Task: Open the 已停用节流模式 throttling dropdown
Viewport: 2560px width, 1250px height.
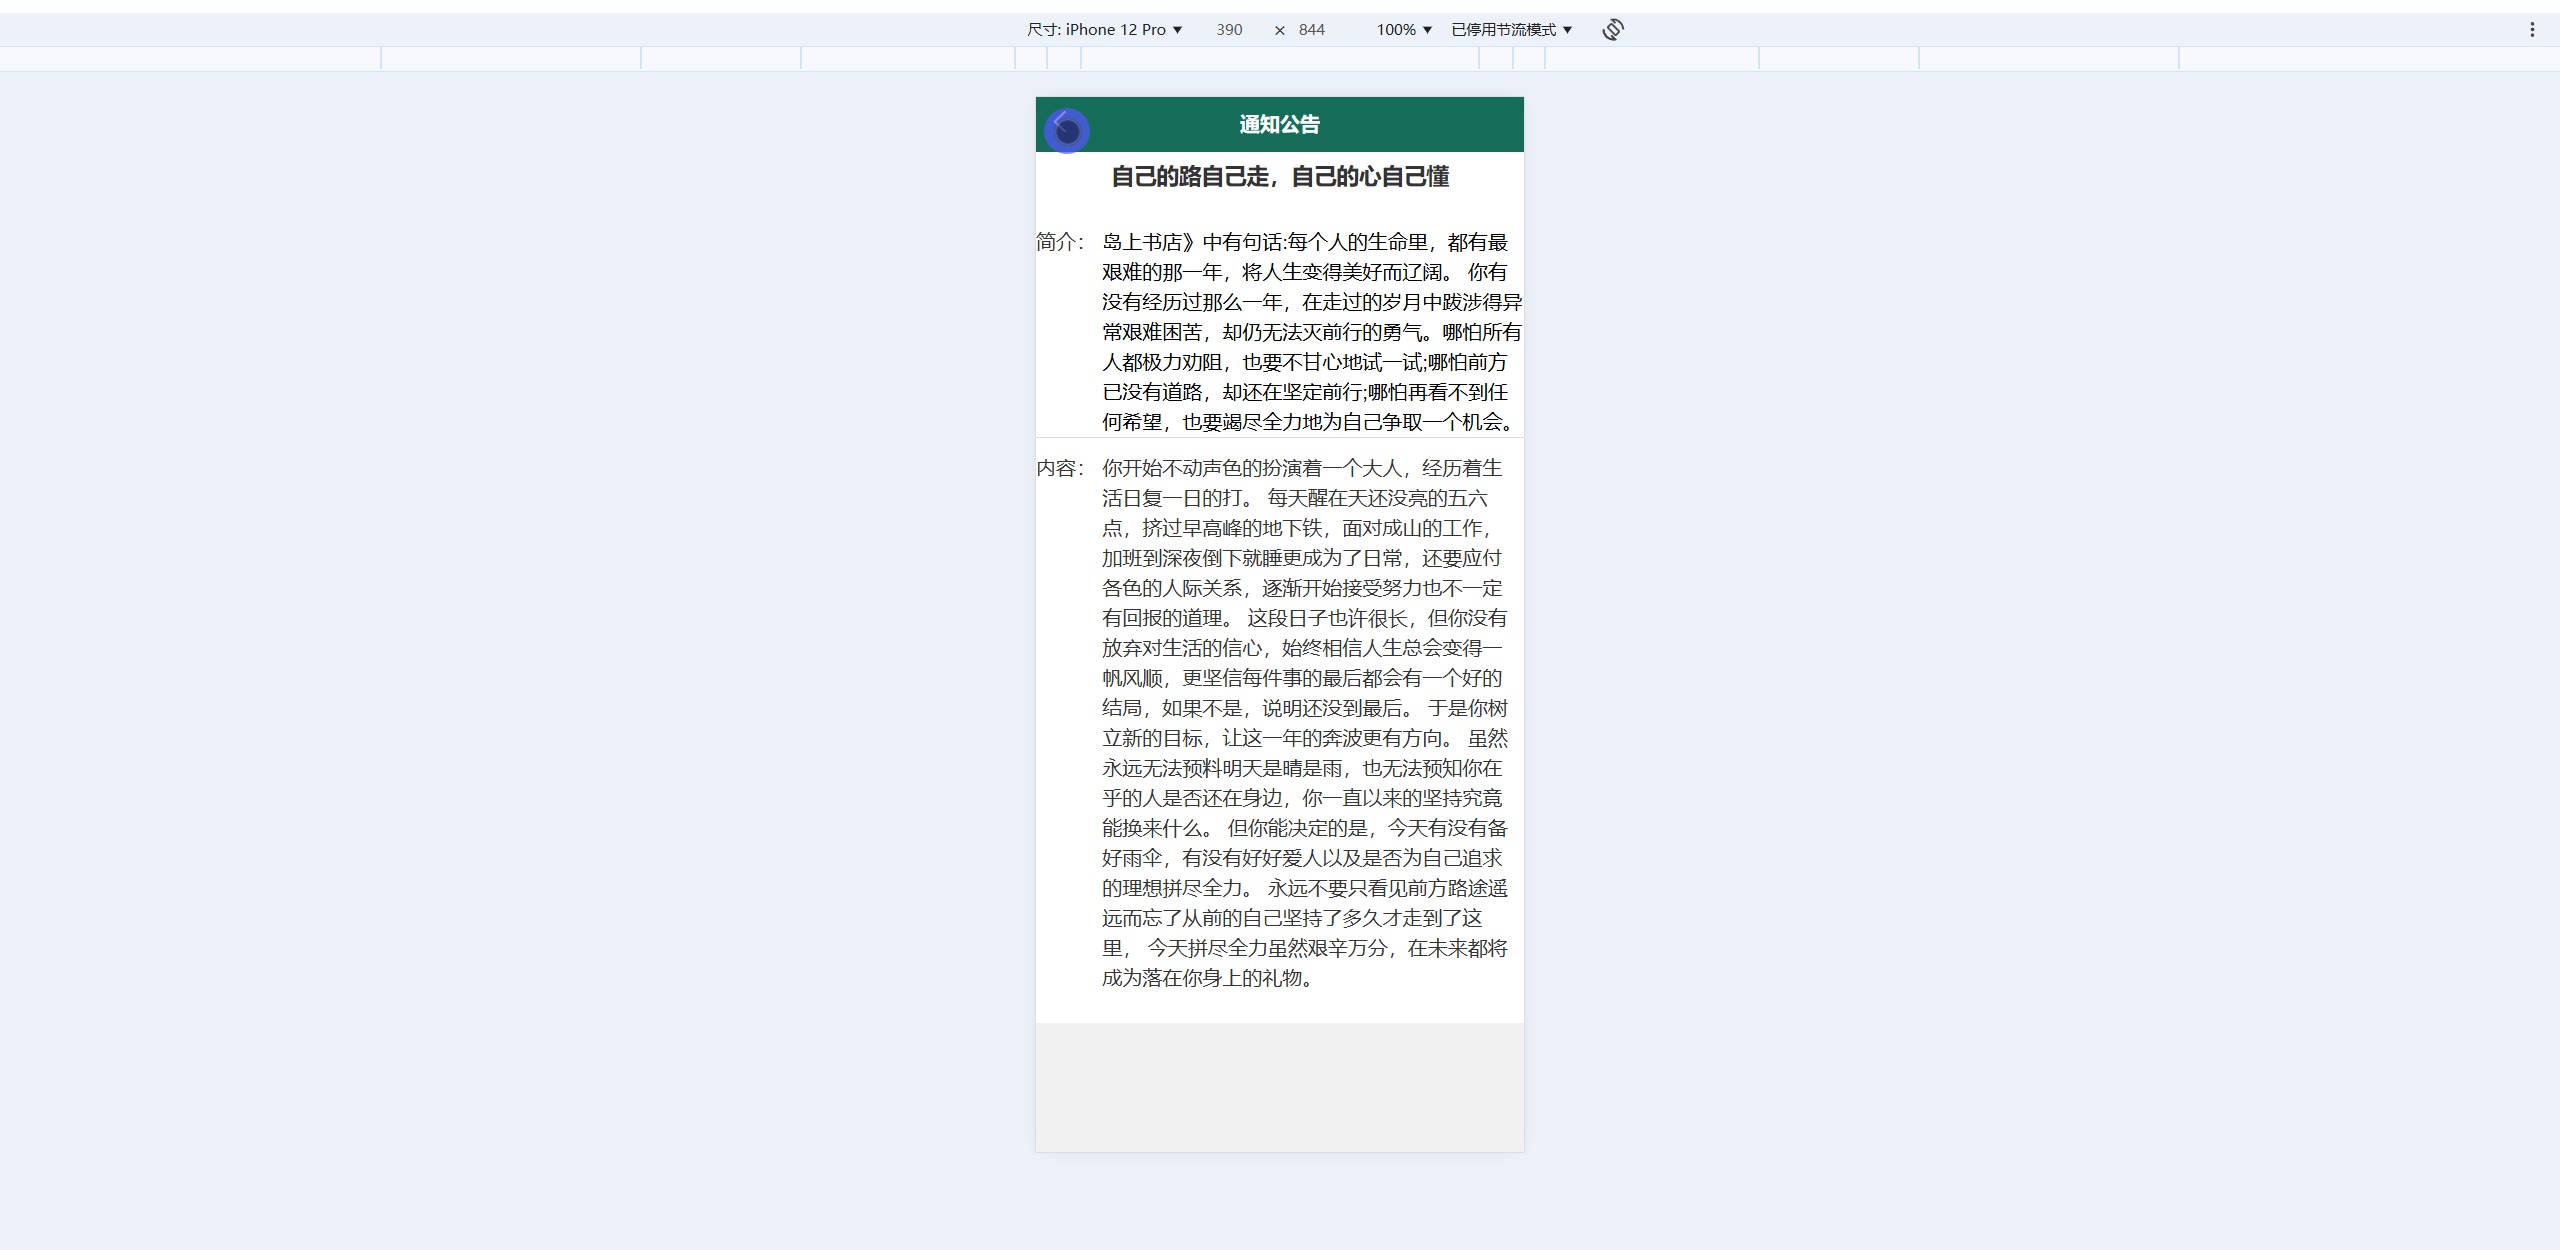Action: 1511,30
